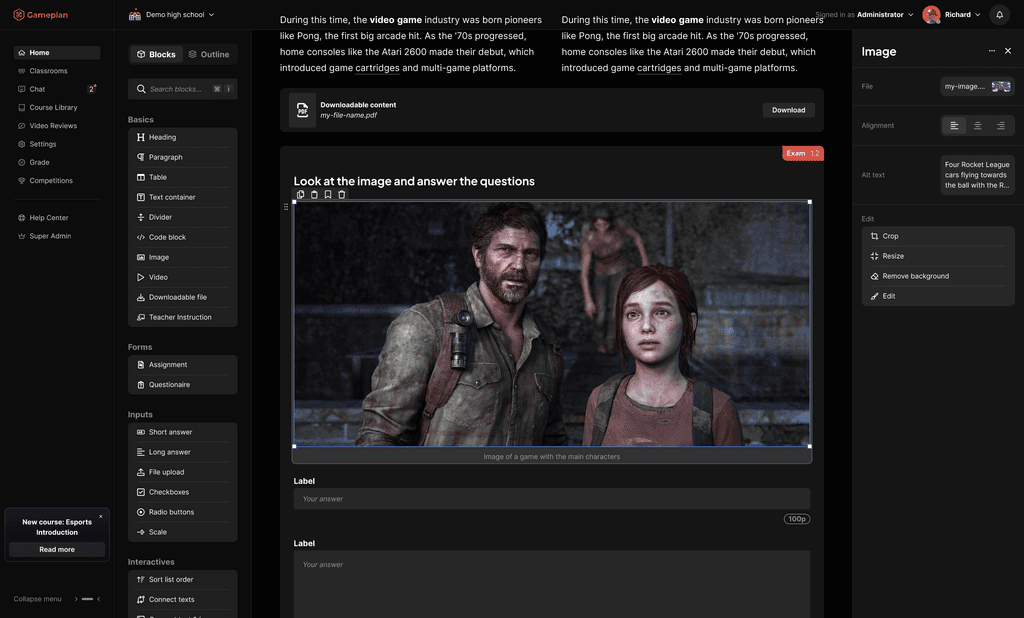This screenshot has width=1024, height=618.
Task: Focus the Search blocks field
Action: point(183,89)
